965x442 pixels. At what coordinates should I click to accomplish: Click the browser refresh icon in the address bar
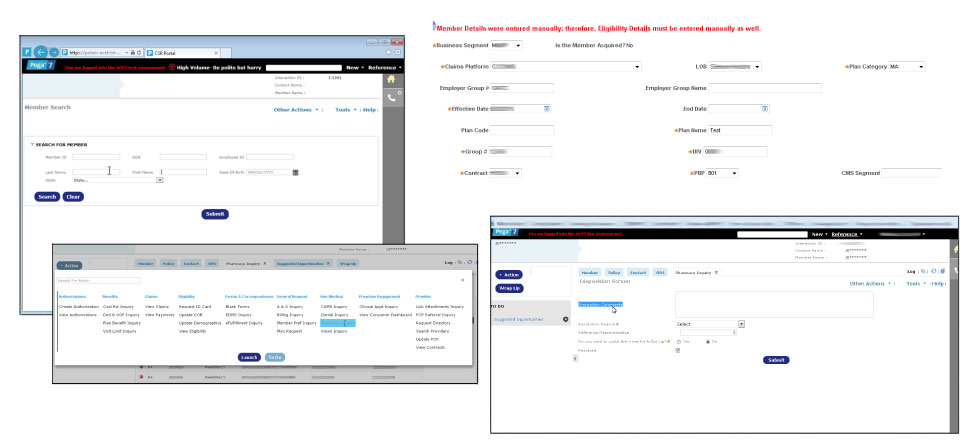140,53
